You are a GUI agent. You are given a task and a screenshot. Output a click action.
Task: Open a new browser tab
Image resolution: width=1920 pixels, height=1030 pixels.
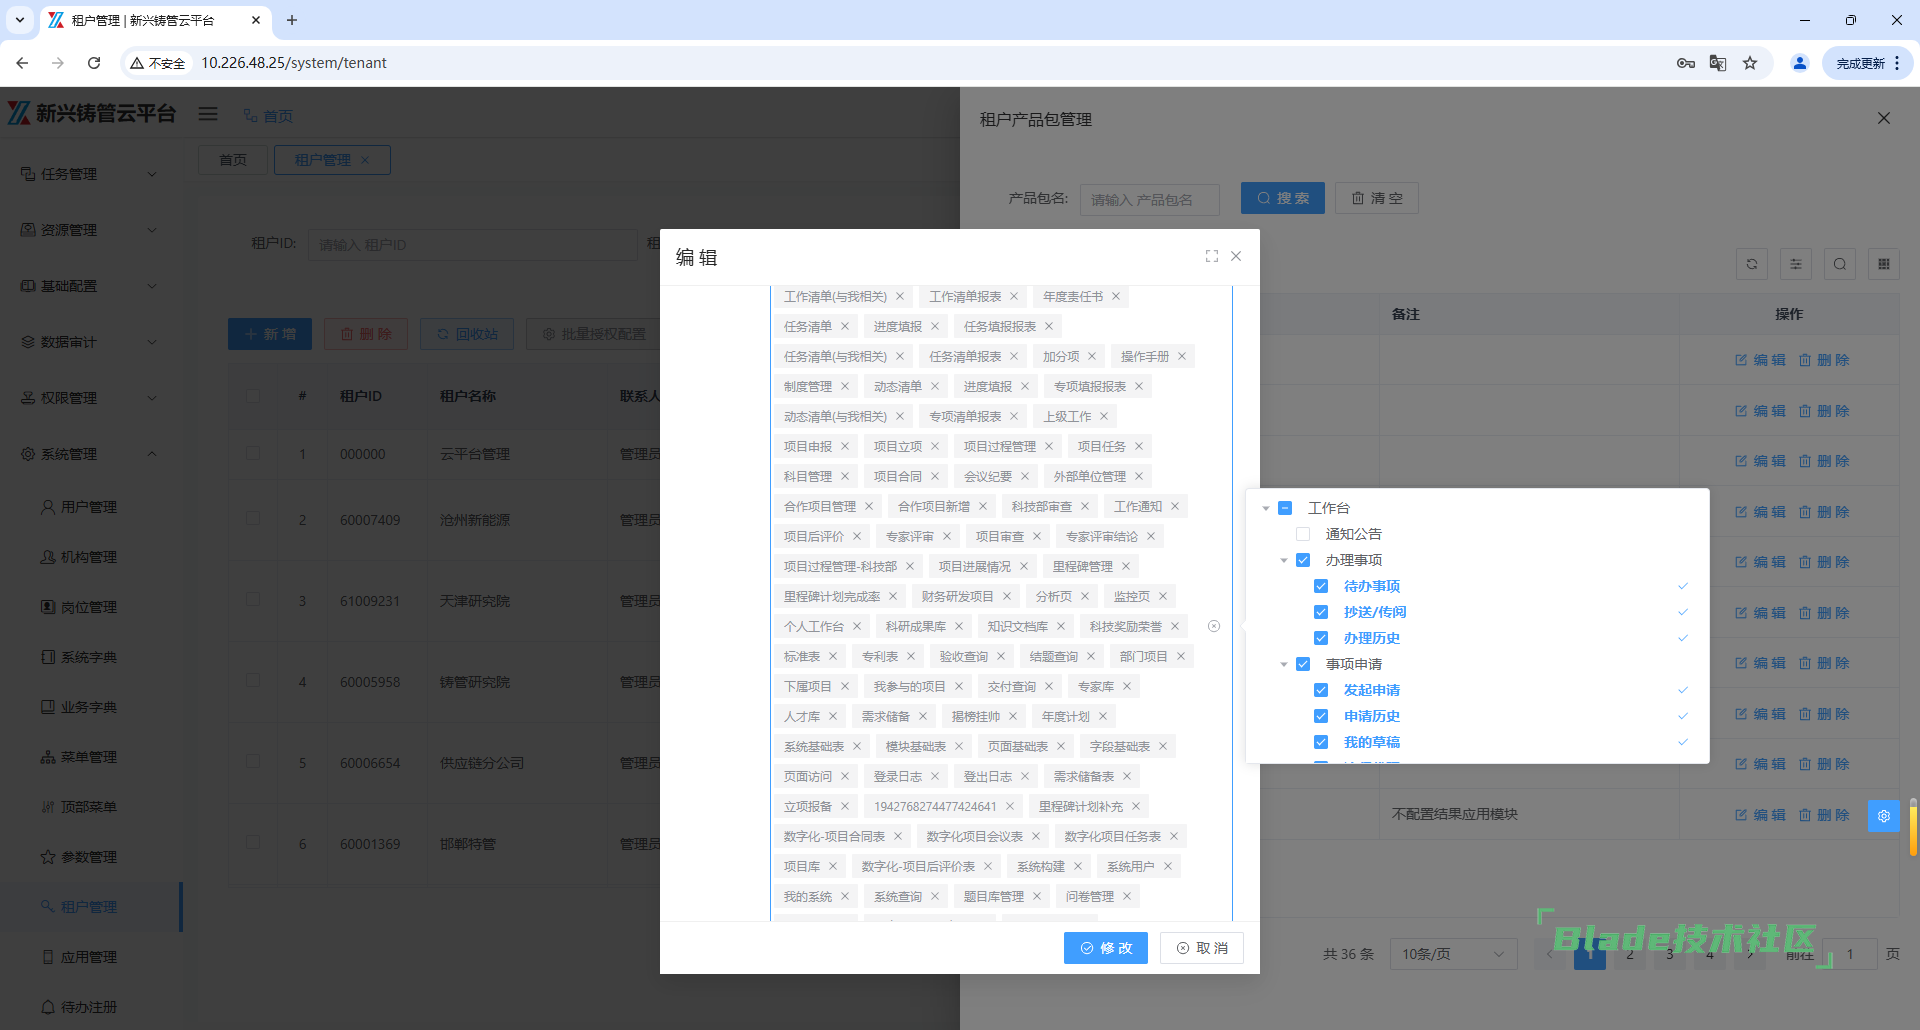(x=292, y=20)
